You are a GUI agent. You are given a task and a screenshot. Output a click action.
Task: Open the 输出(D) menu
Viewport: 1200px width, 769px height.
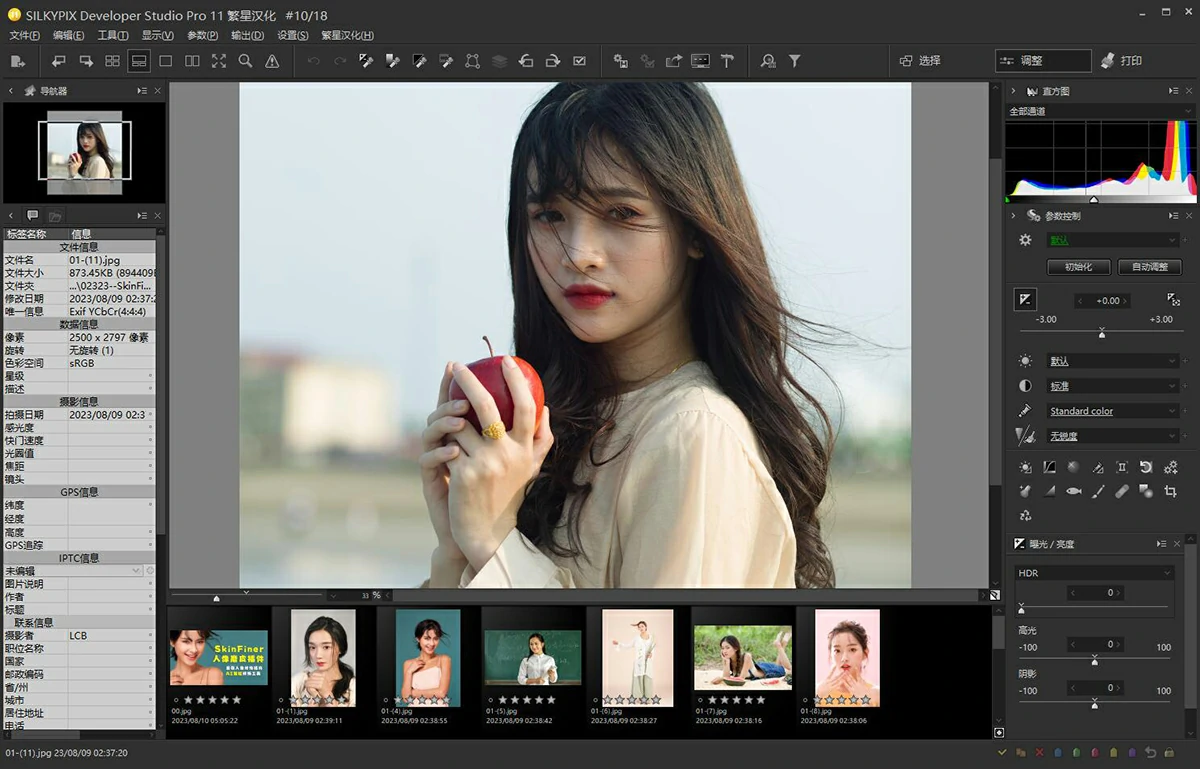(x=247, y=35)
